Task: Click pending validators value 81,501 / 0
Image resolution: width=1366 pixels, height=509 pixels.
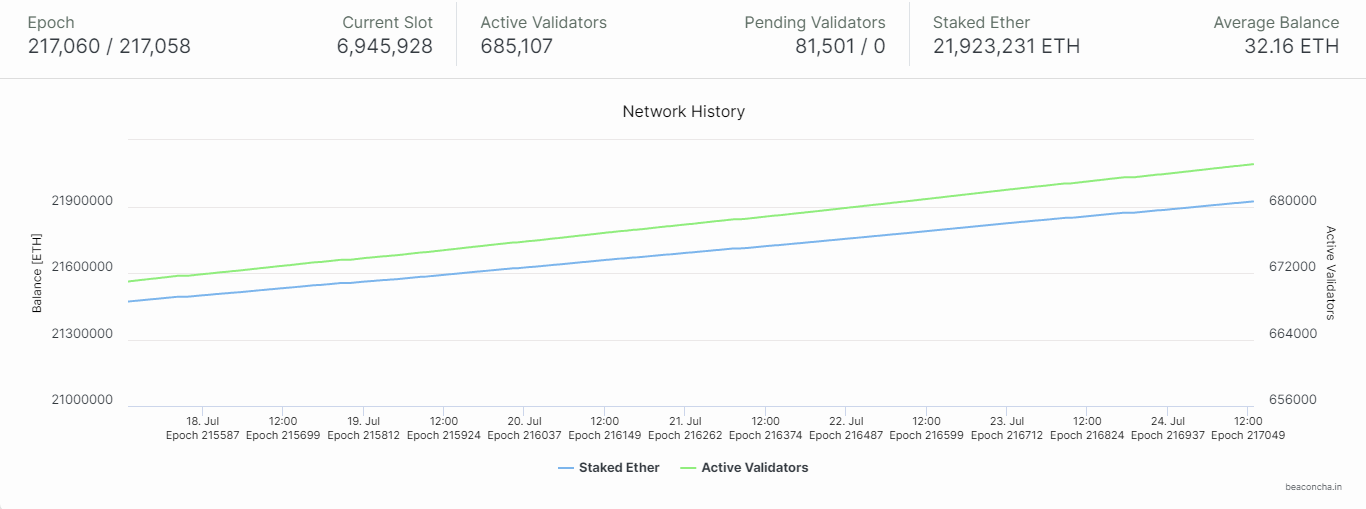Action: (x=840, y=46)
